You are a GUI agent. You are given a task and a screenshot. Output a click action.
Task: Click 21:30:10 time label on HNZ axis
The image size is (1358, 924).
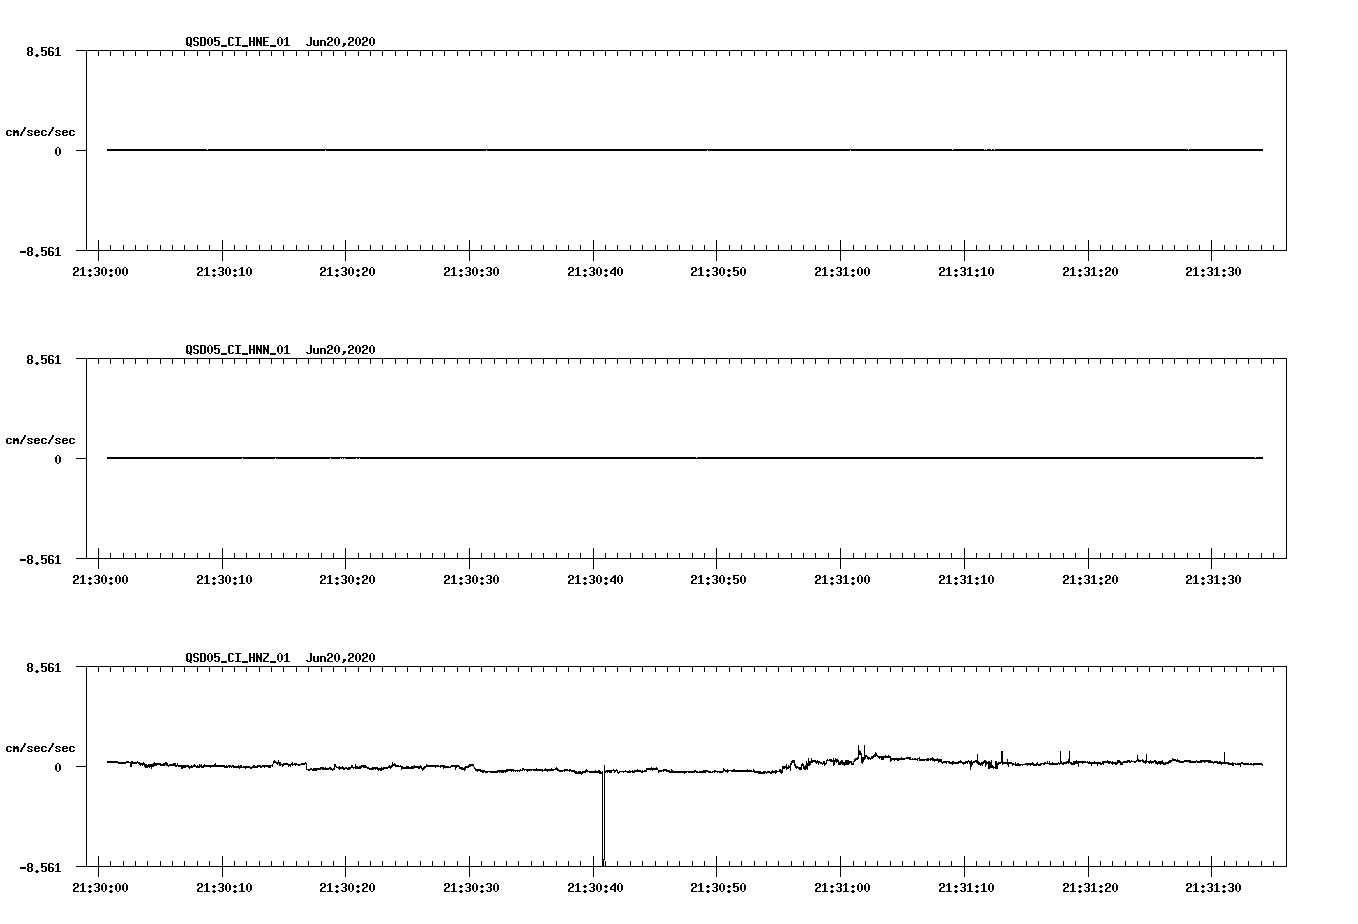(x=224, y=888)
